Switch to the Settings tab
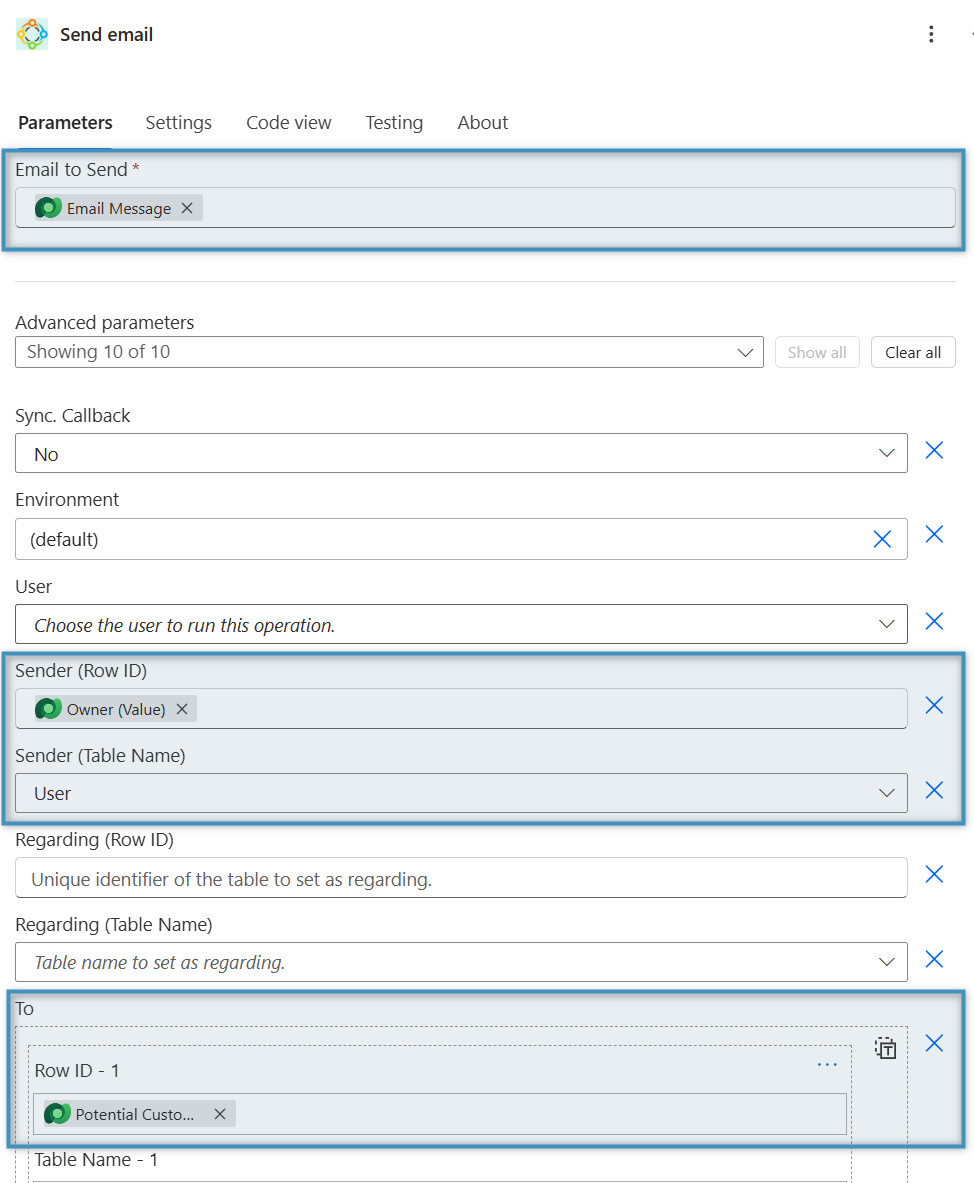Viewport: 974px width, 1183px height. pos(178,123)
